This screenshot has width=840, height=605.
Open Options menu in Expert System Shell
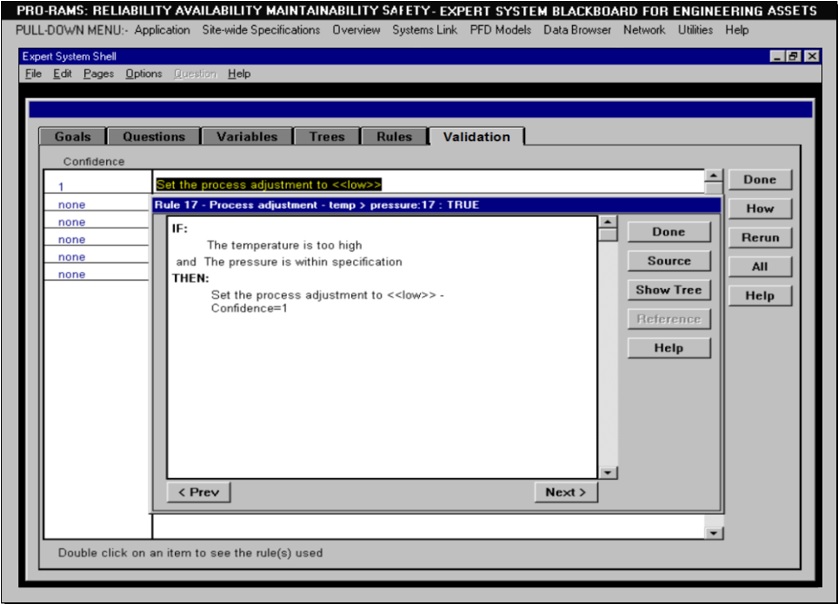click(x=144, y=73)
